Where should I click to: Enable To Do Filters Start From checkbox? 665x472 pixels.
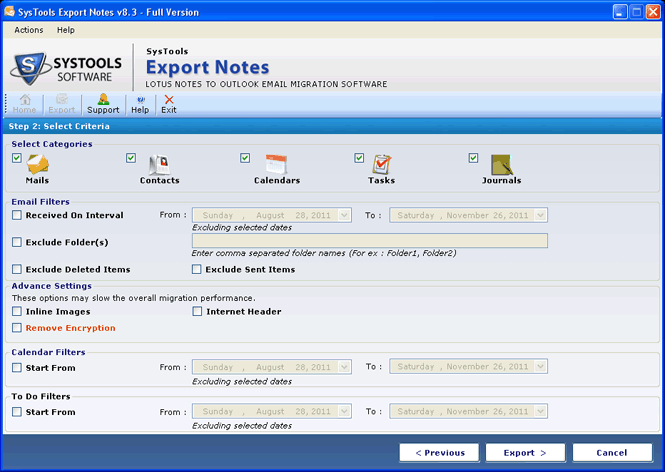[17, 412]
